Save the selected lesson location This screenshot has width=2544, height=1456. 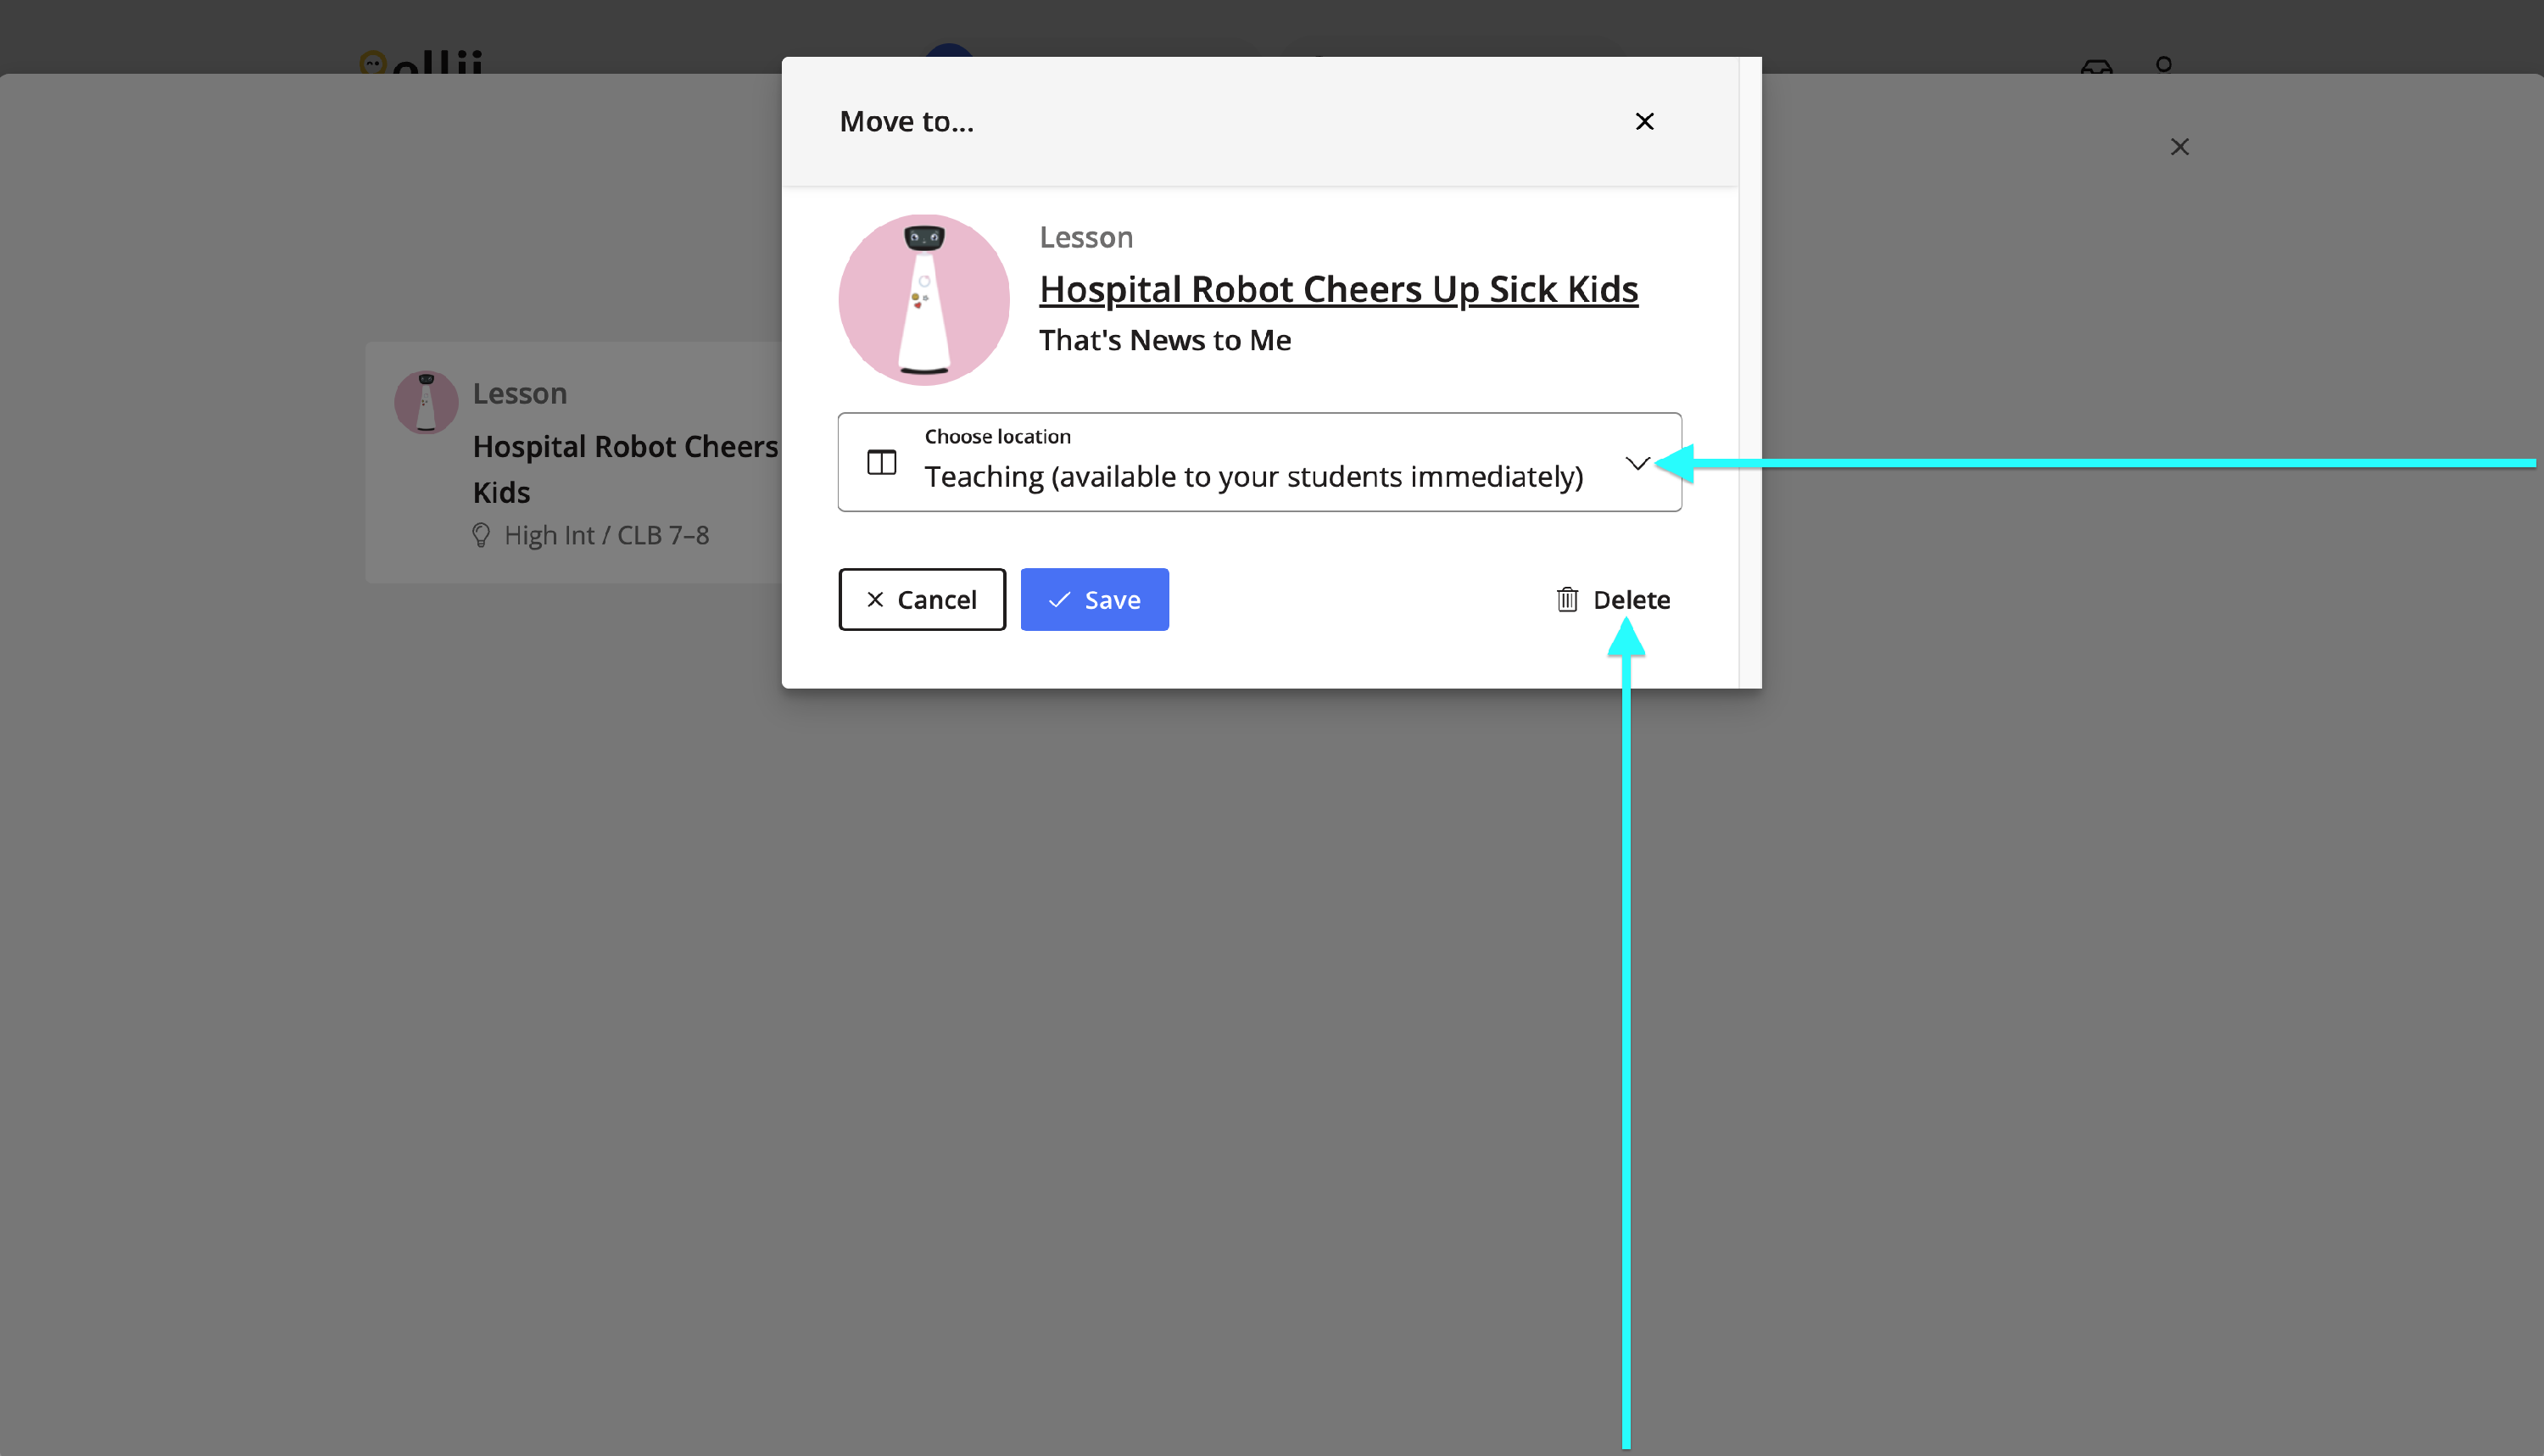click(x=1094, y=599)
